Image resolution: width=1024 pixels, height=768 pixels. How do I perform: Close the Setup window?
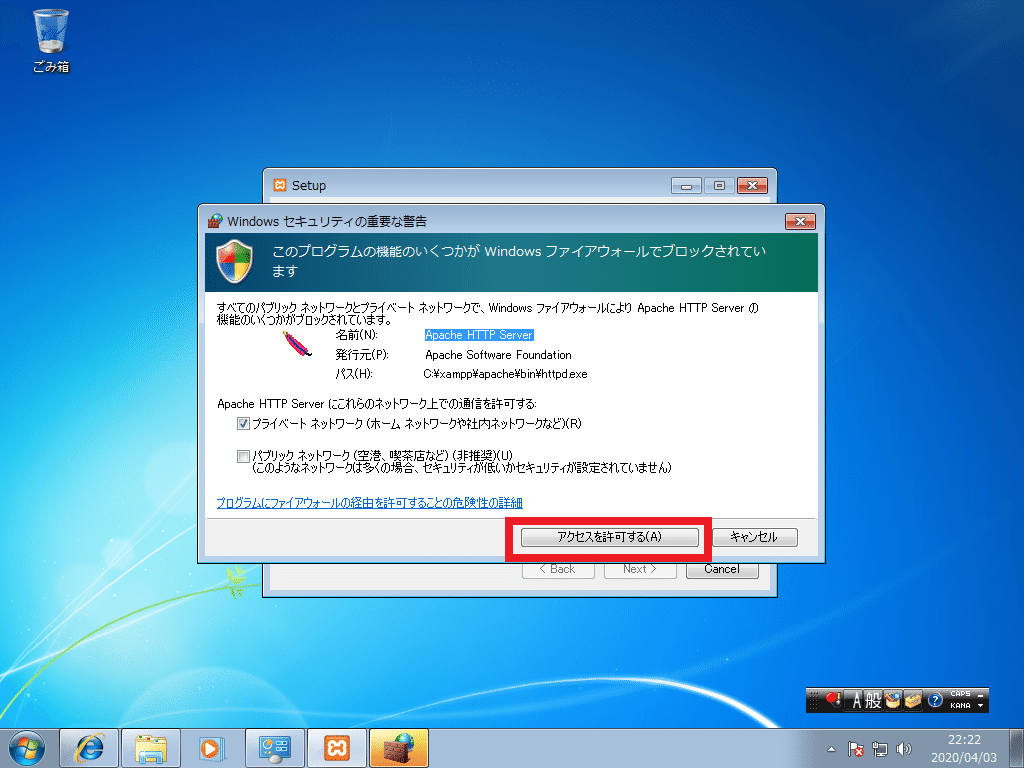click(752, 186)
